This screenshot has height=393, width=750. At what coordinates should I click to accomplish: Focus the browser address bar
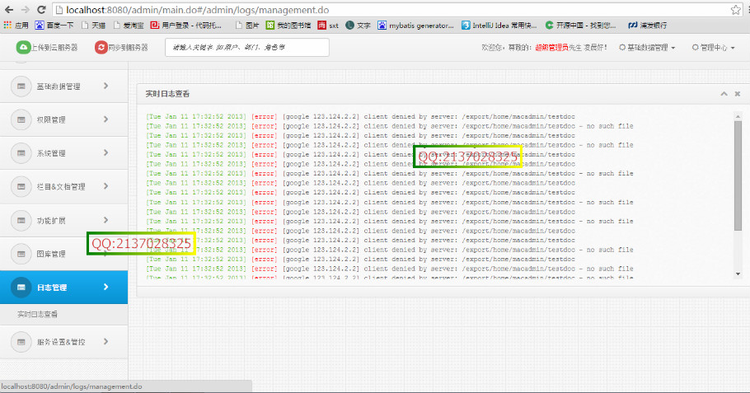[x=392, y=10]
